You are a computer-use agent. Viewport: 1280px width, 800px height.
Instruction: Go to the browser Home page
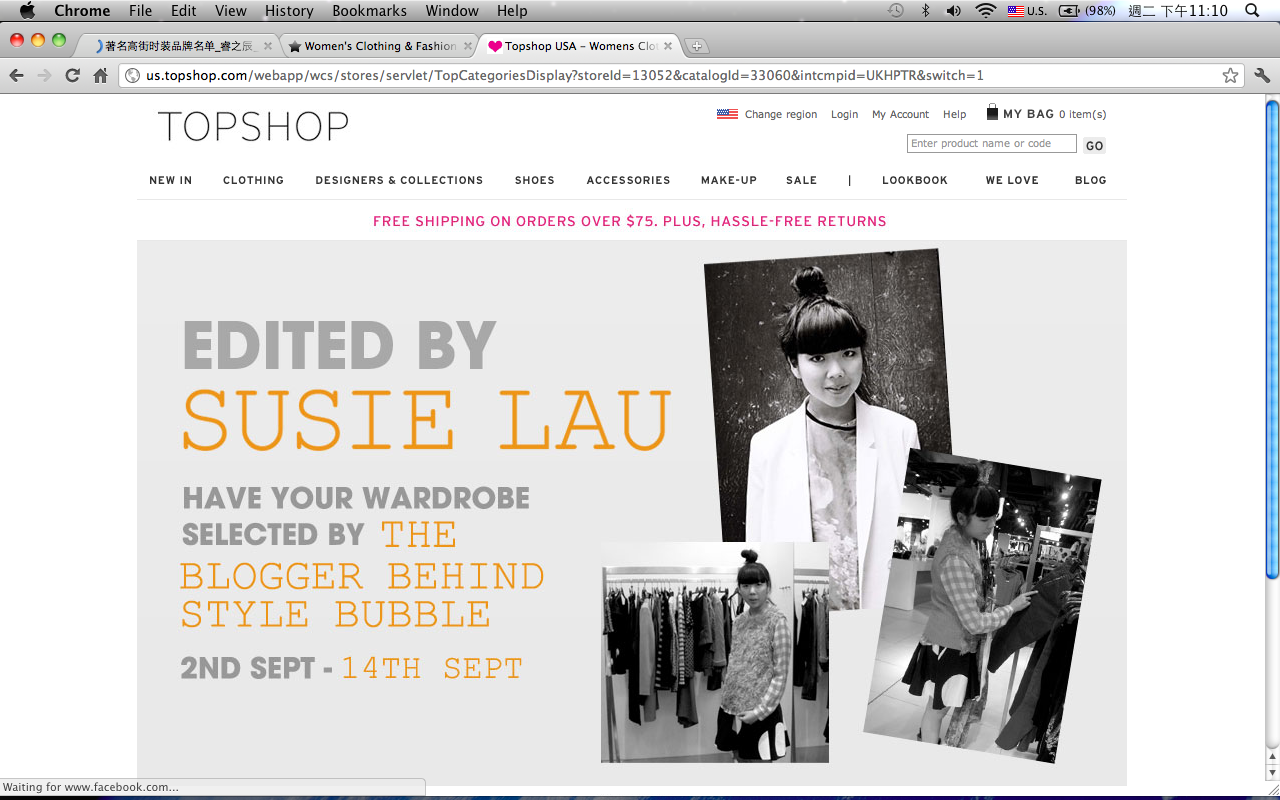(100, 75)
